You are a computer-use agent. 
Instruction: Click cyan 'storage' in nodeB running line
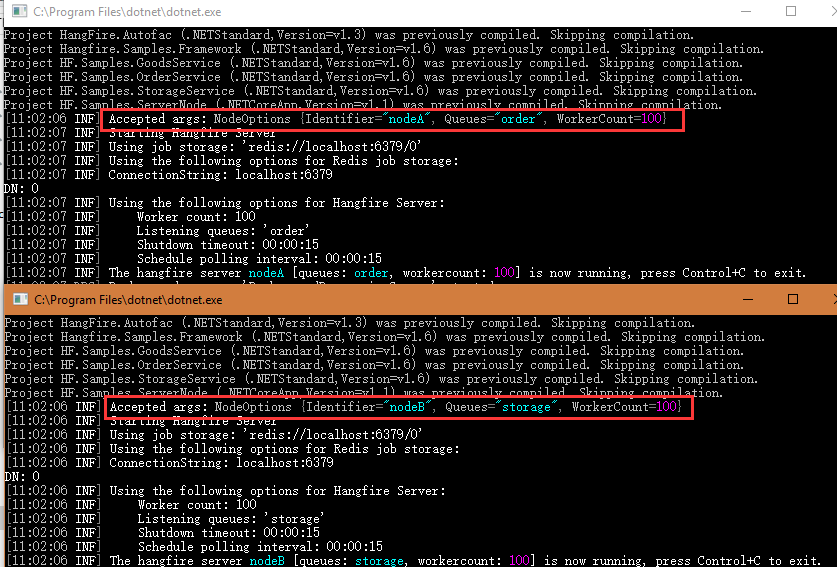(x=380, y=560)
